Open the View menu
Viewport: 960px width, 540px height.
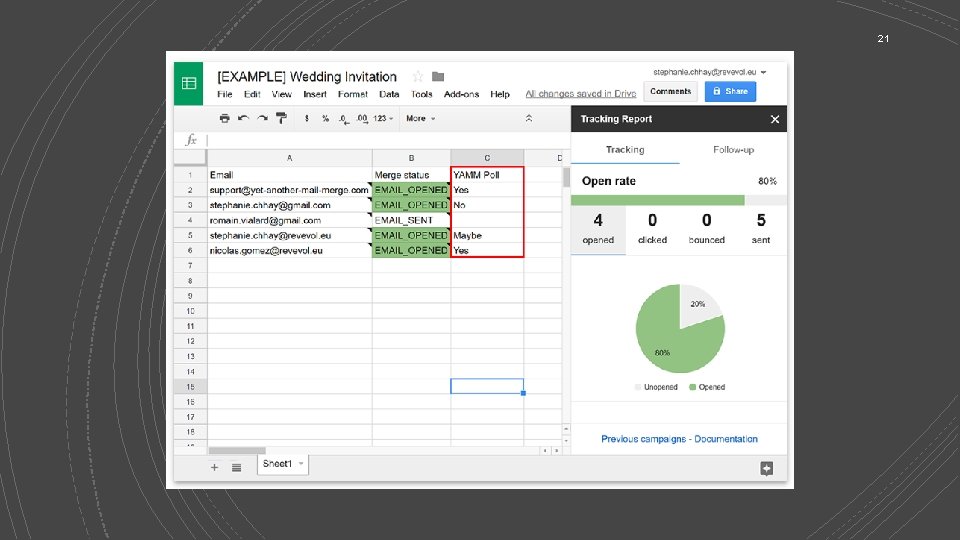282,94
